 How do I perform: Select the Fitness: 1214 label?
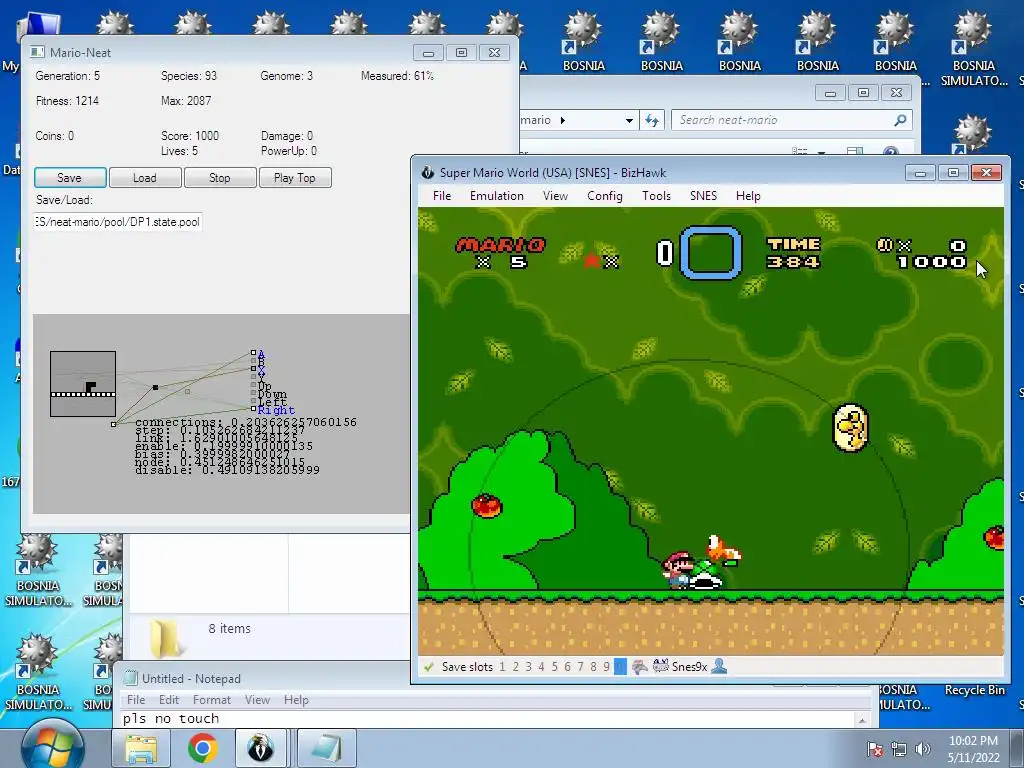tap(67, 101)
